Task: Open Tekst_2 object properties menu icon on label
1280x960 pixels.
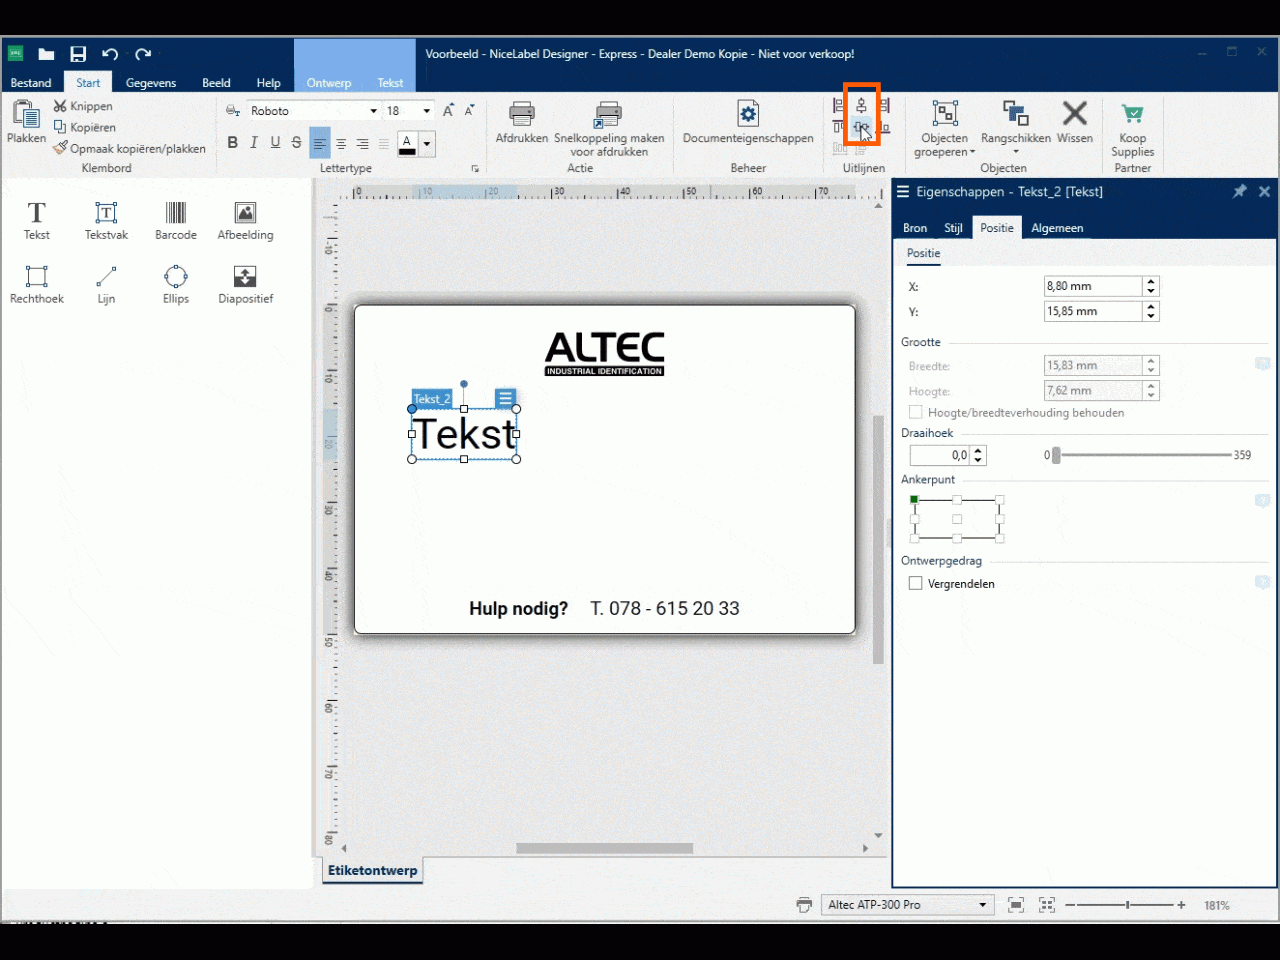Action: pos(505,398)
